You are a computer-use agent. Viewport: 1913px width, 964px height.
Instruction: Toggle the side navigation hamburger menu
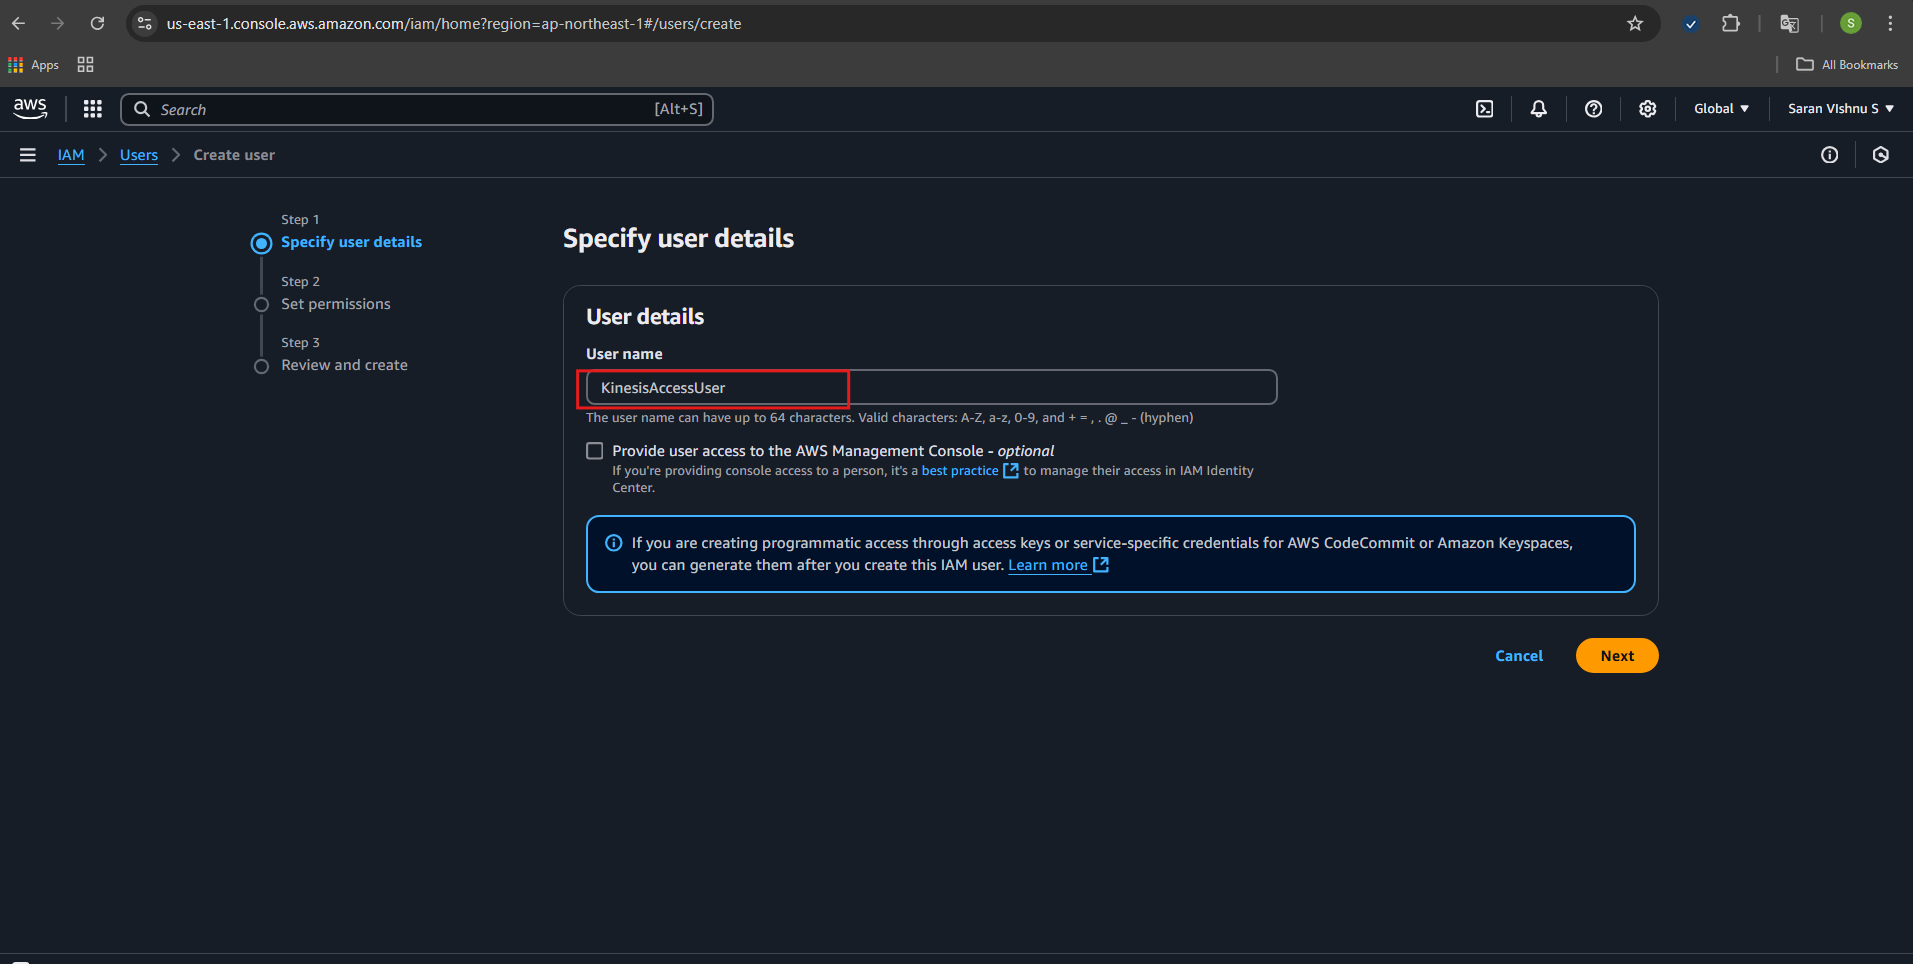click(28, 155)
